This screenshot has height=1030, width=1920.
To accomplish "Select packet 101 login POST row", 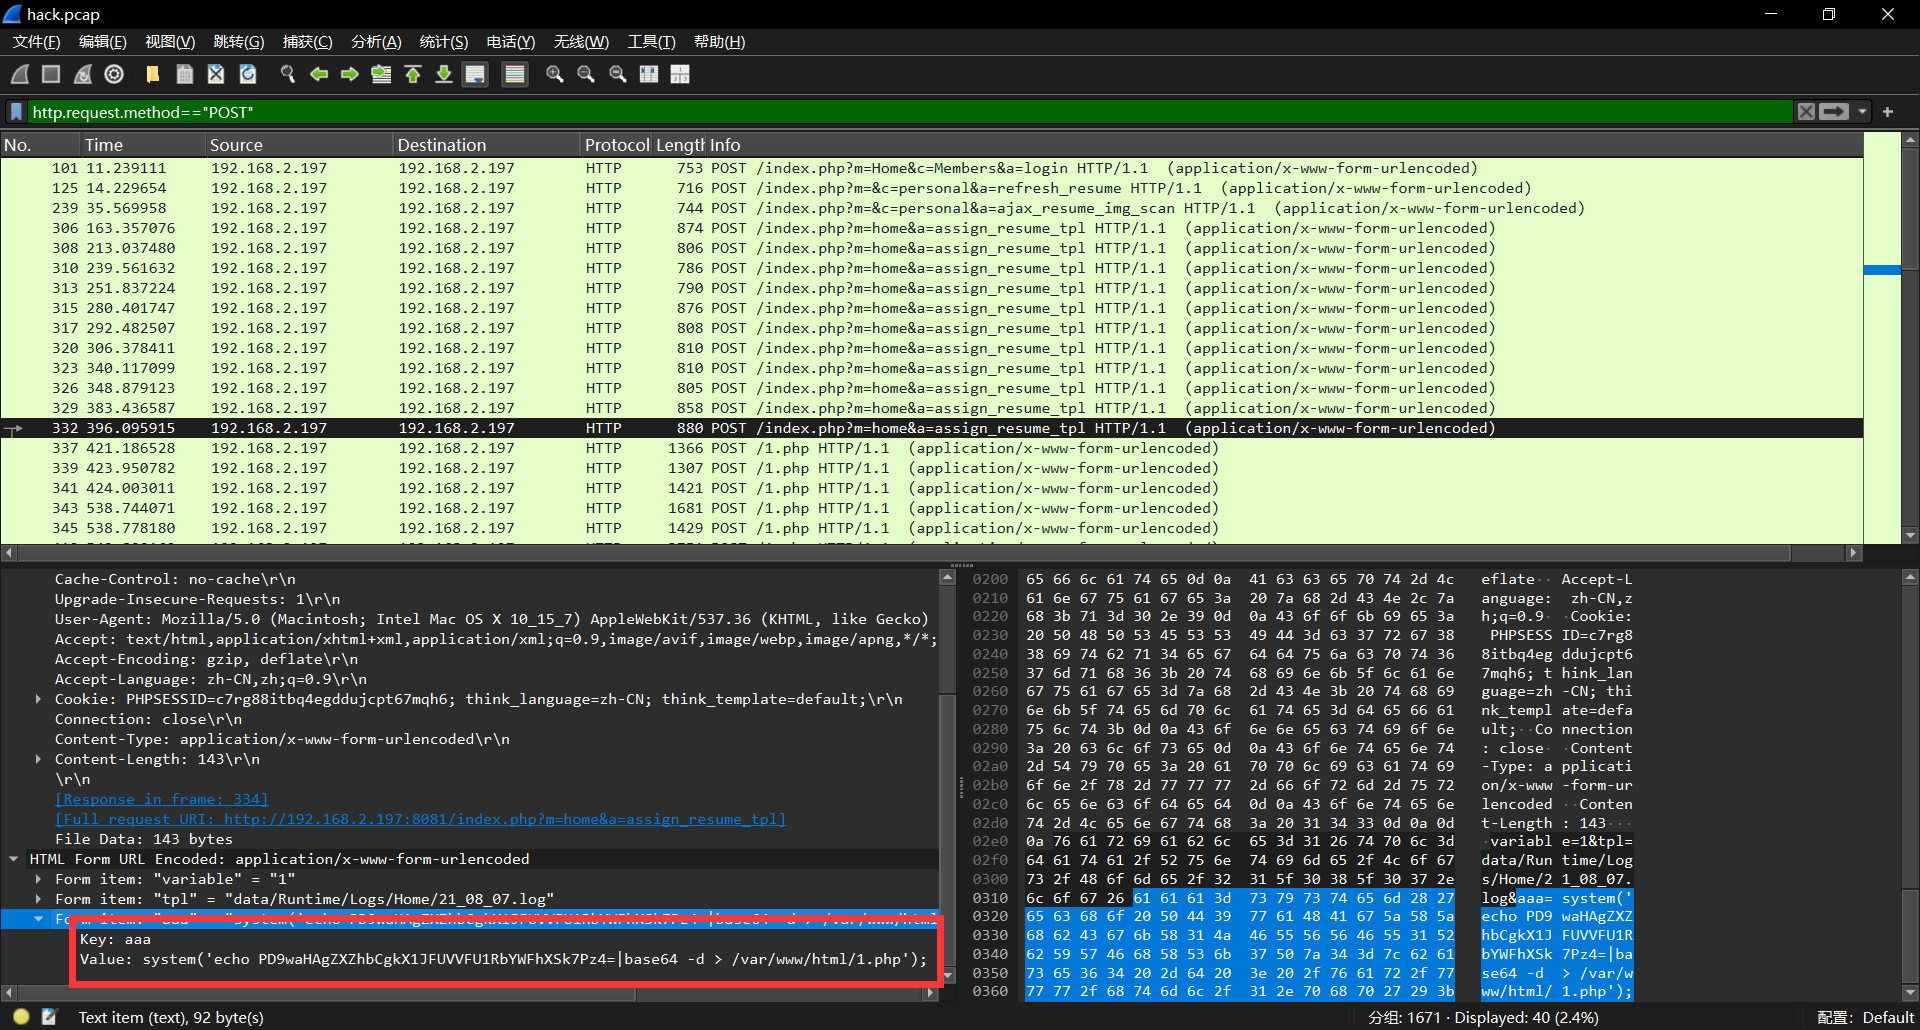I will 931,168.
